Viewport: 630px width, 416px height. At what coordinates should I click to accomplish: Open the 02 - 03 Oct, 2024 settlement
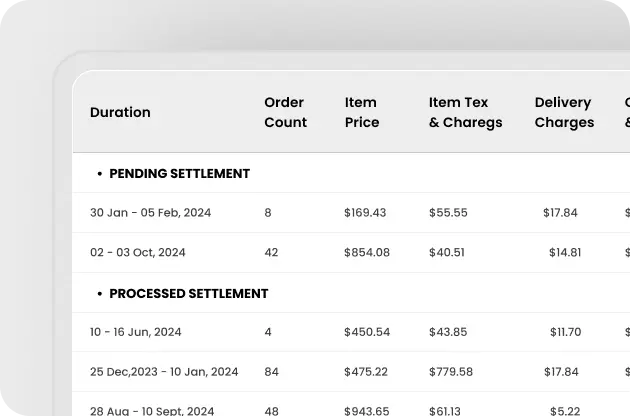coord(138,253)
